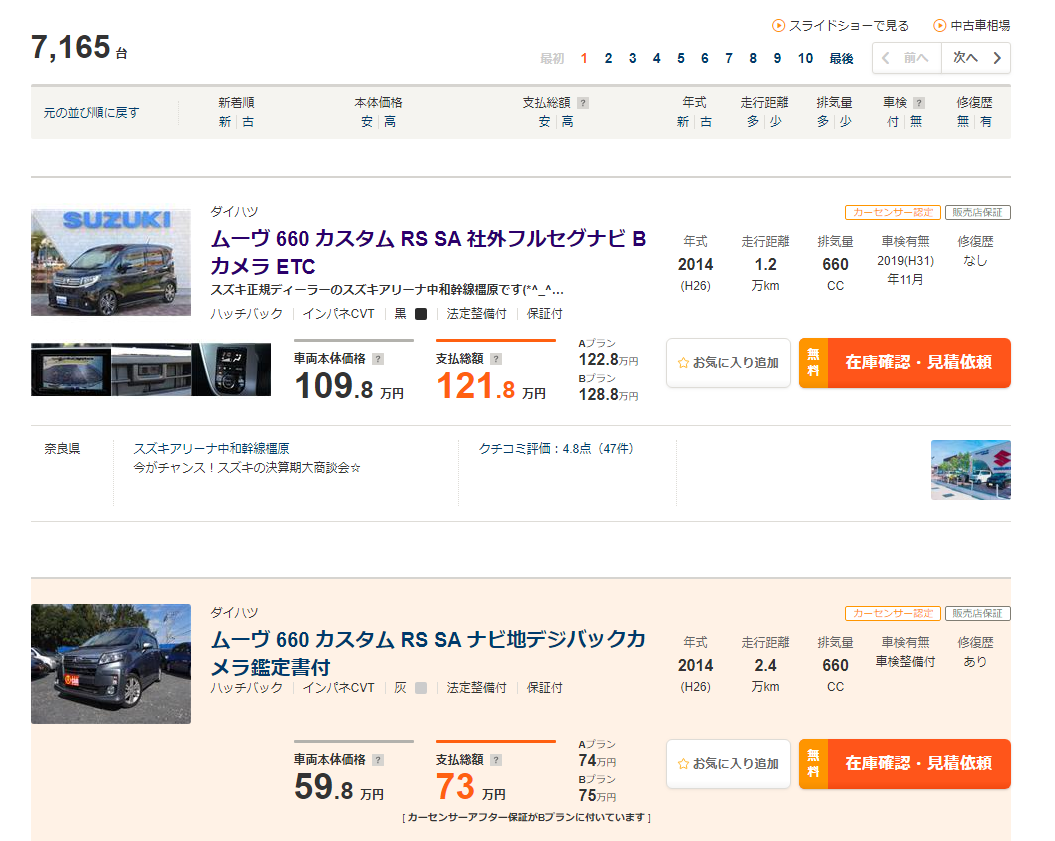The height and width of the screenshot is (841, 1055).
Task: Click the star icon in first お気に入り追加
Action: tap(684, 363)
